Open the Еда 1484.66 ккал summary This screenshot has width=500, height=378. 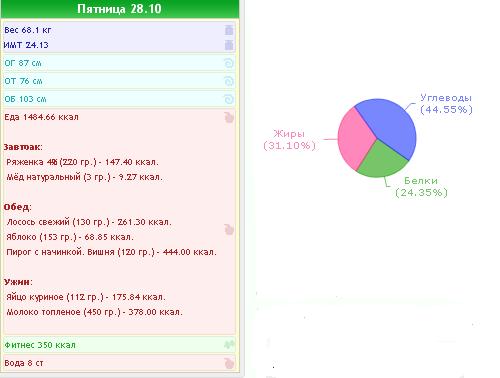[41, 117]
